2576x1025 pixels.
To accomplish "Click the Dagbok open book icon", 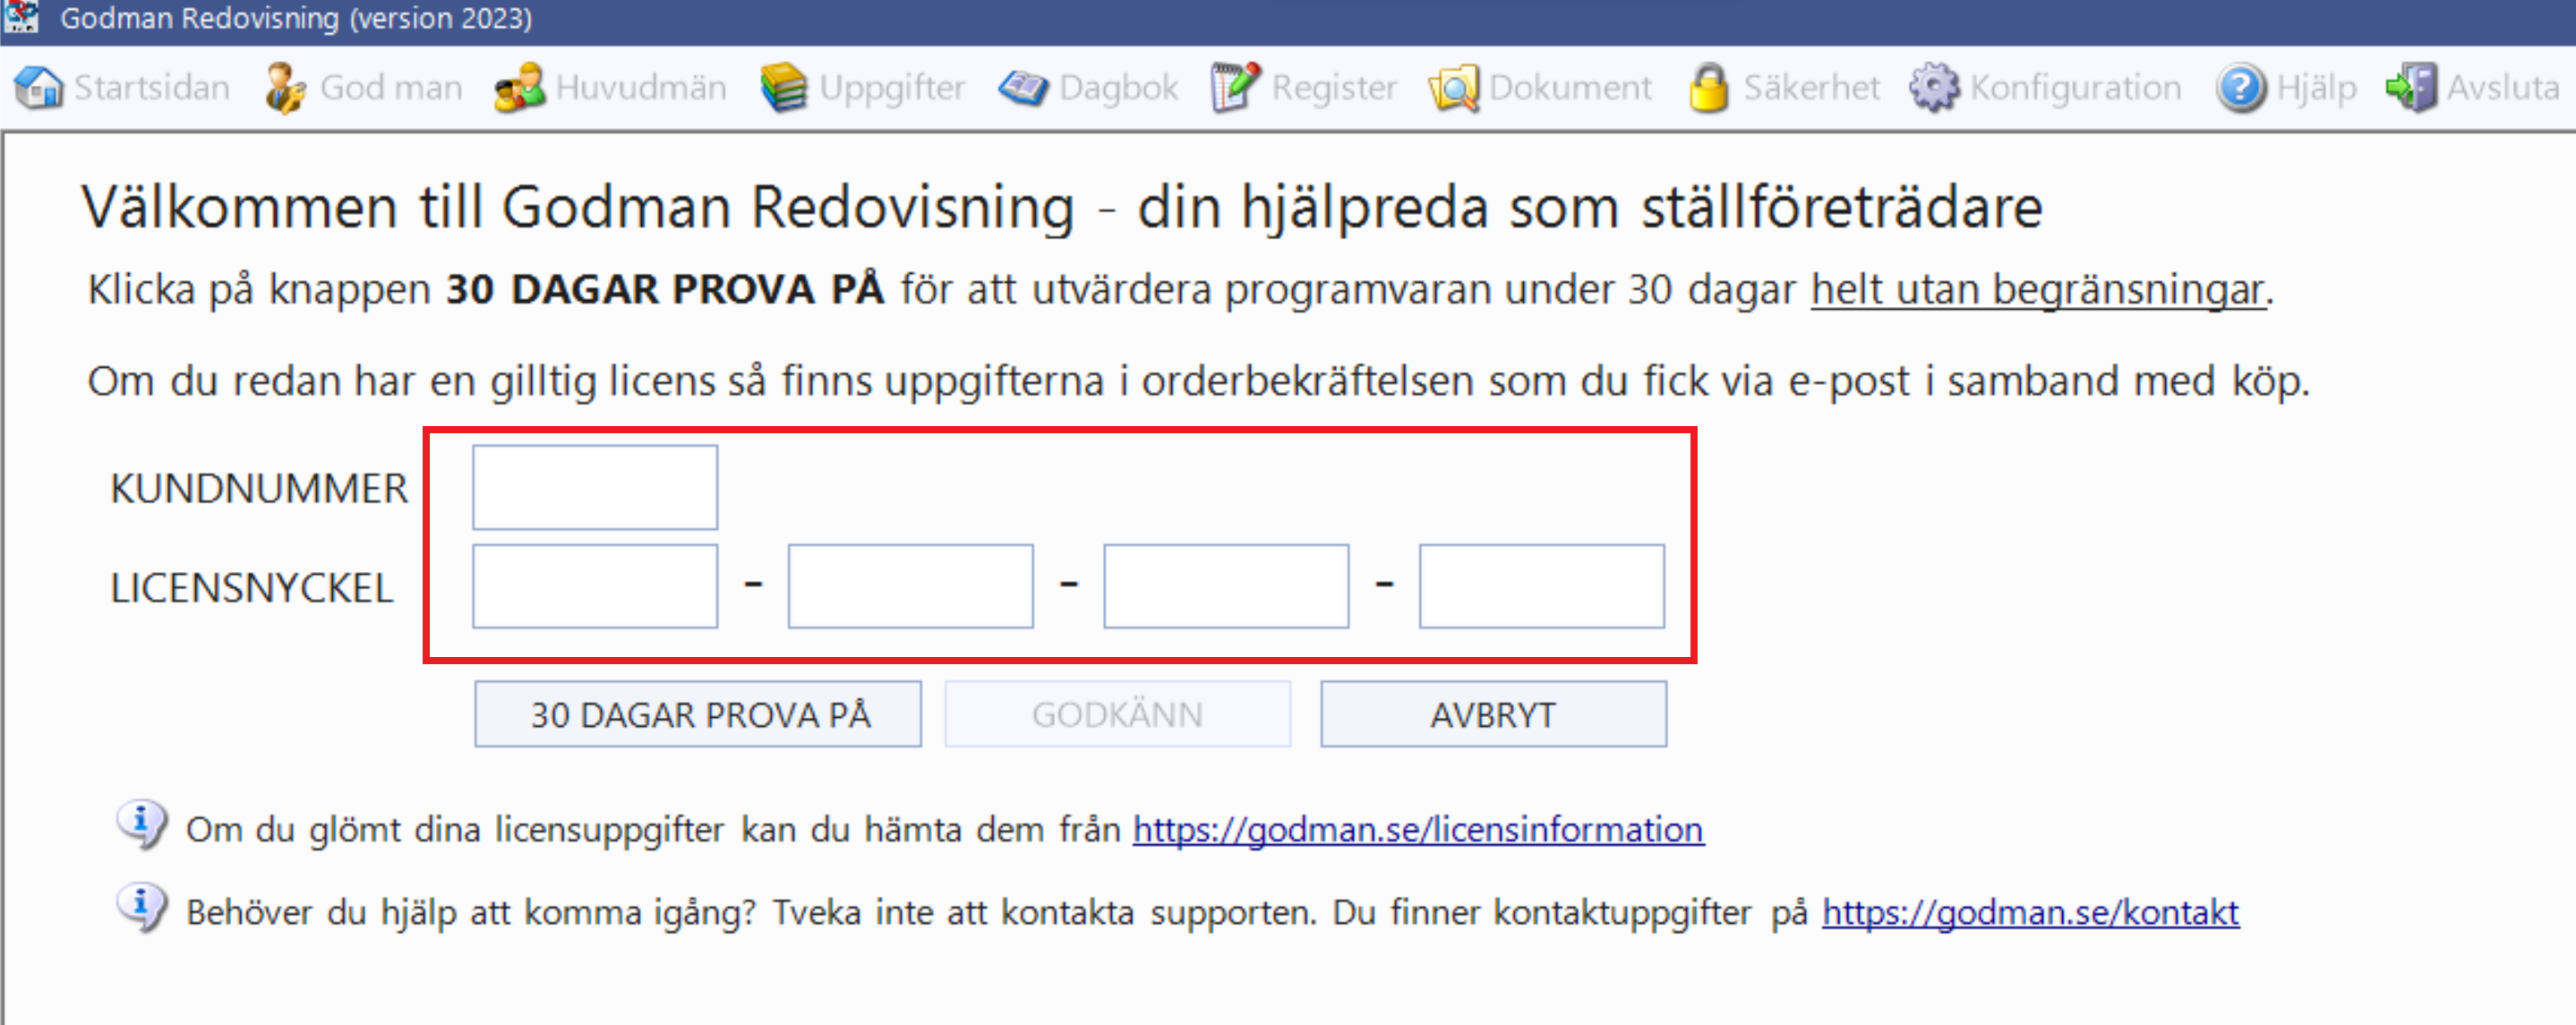I will tap(1023, 88).
